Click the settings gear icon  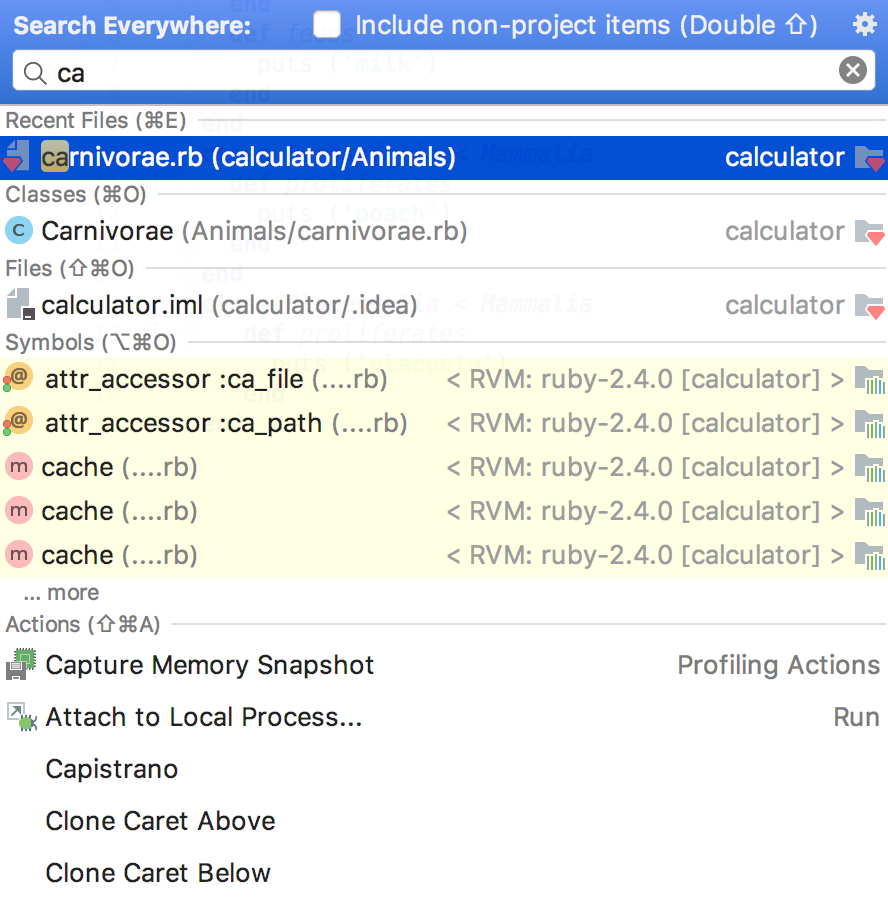click(864, 25)
